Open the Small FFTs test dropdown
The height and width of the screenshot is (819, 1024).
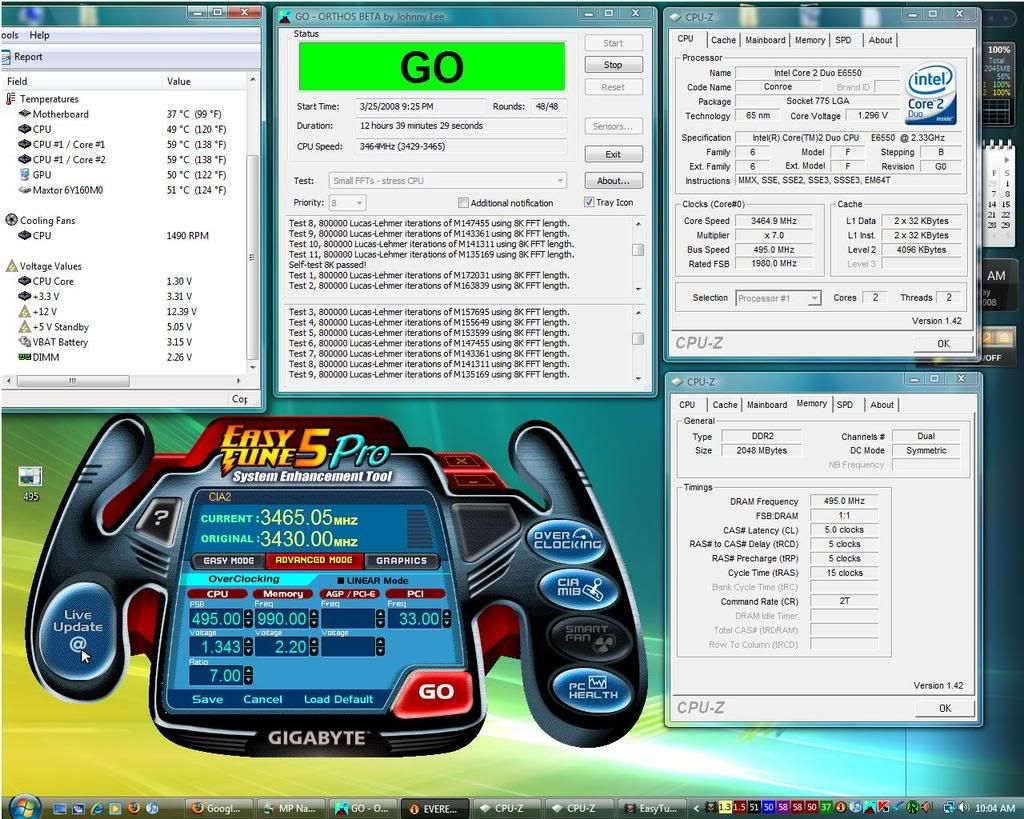[447, 181]
